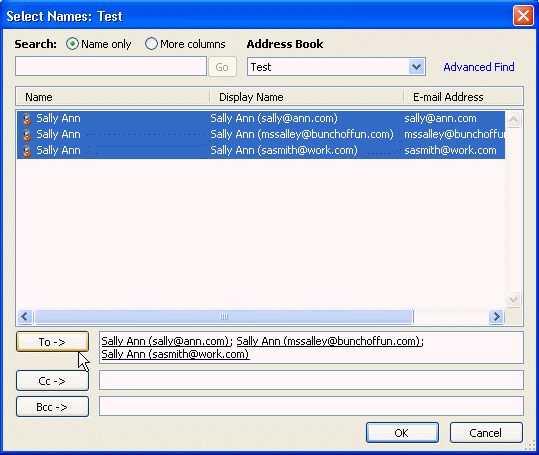Close the Select Names dialog

(x=523, y=15)
